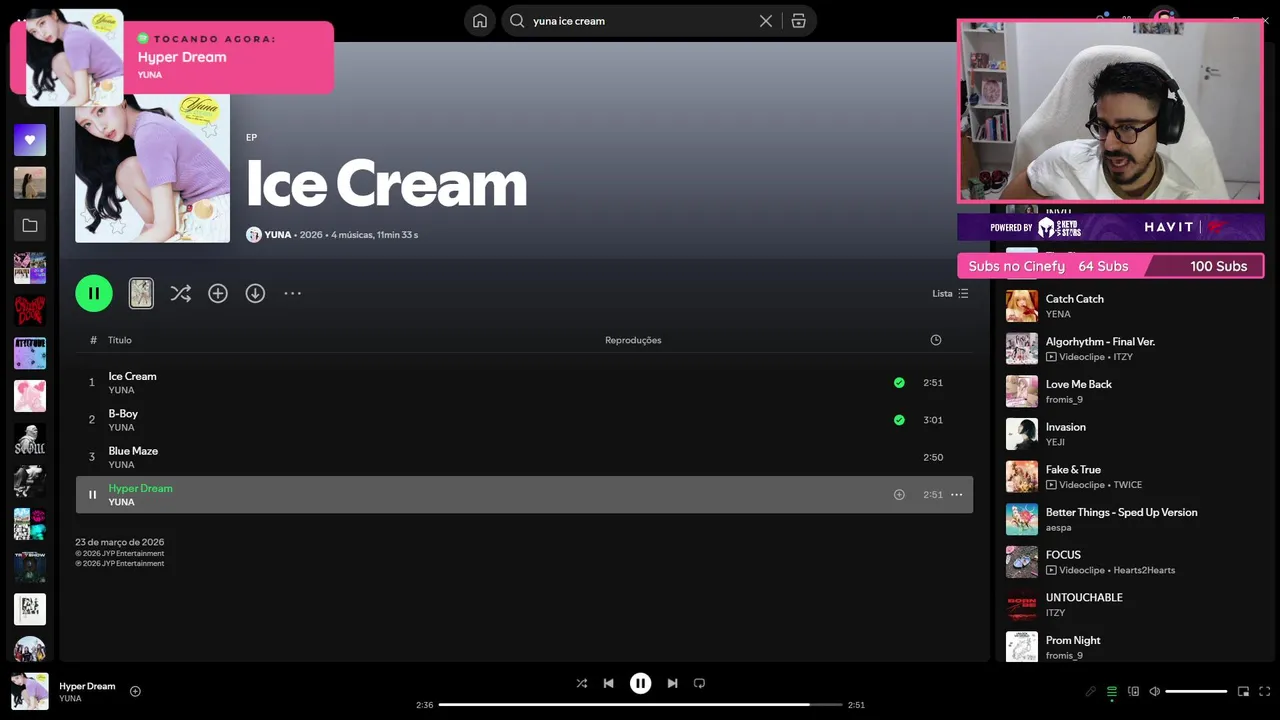Open Catch Catch by YENA in queue

(1135, 306)
